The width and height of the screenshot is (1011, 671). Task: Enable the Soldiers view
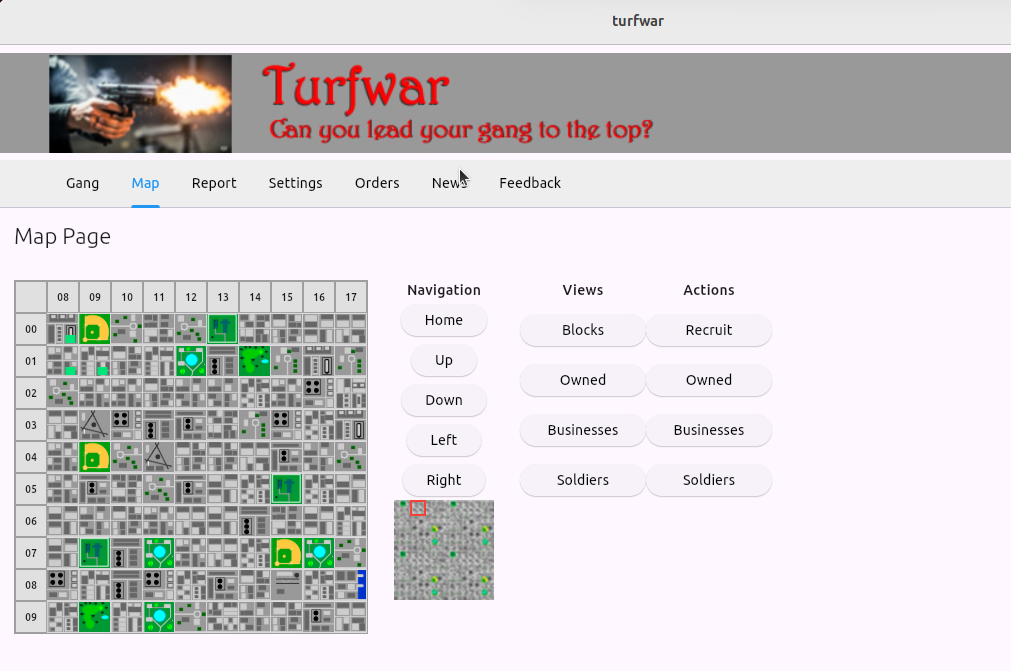tap(582, 480)
